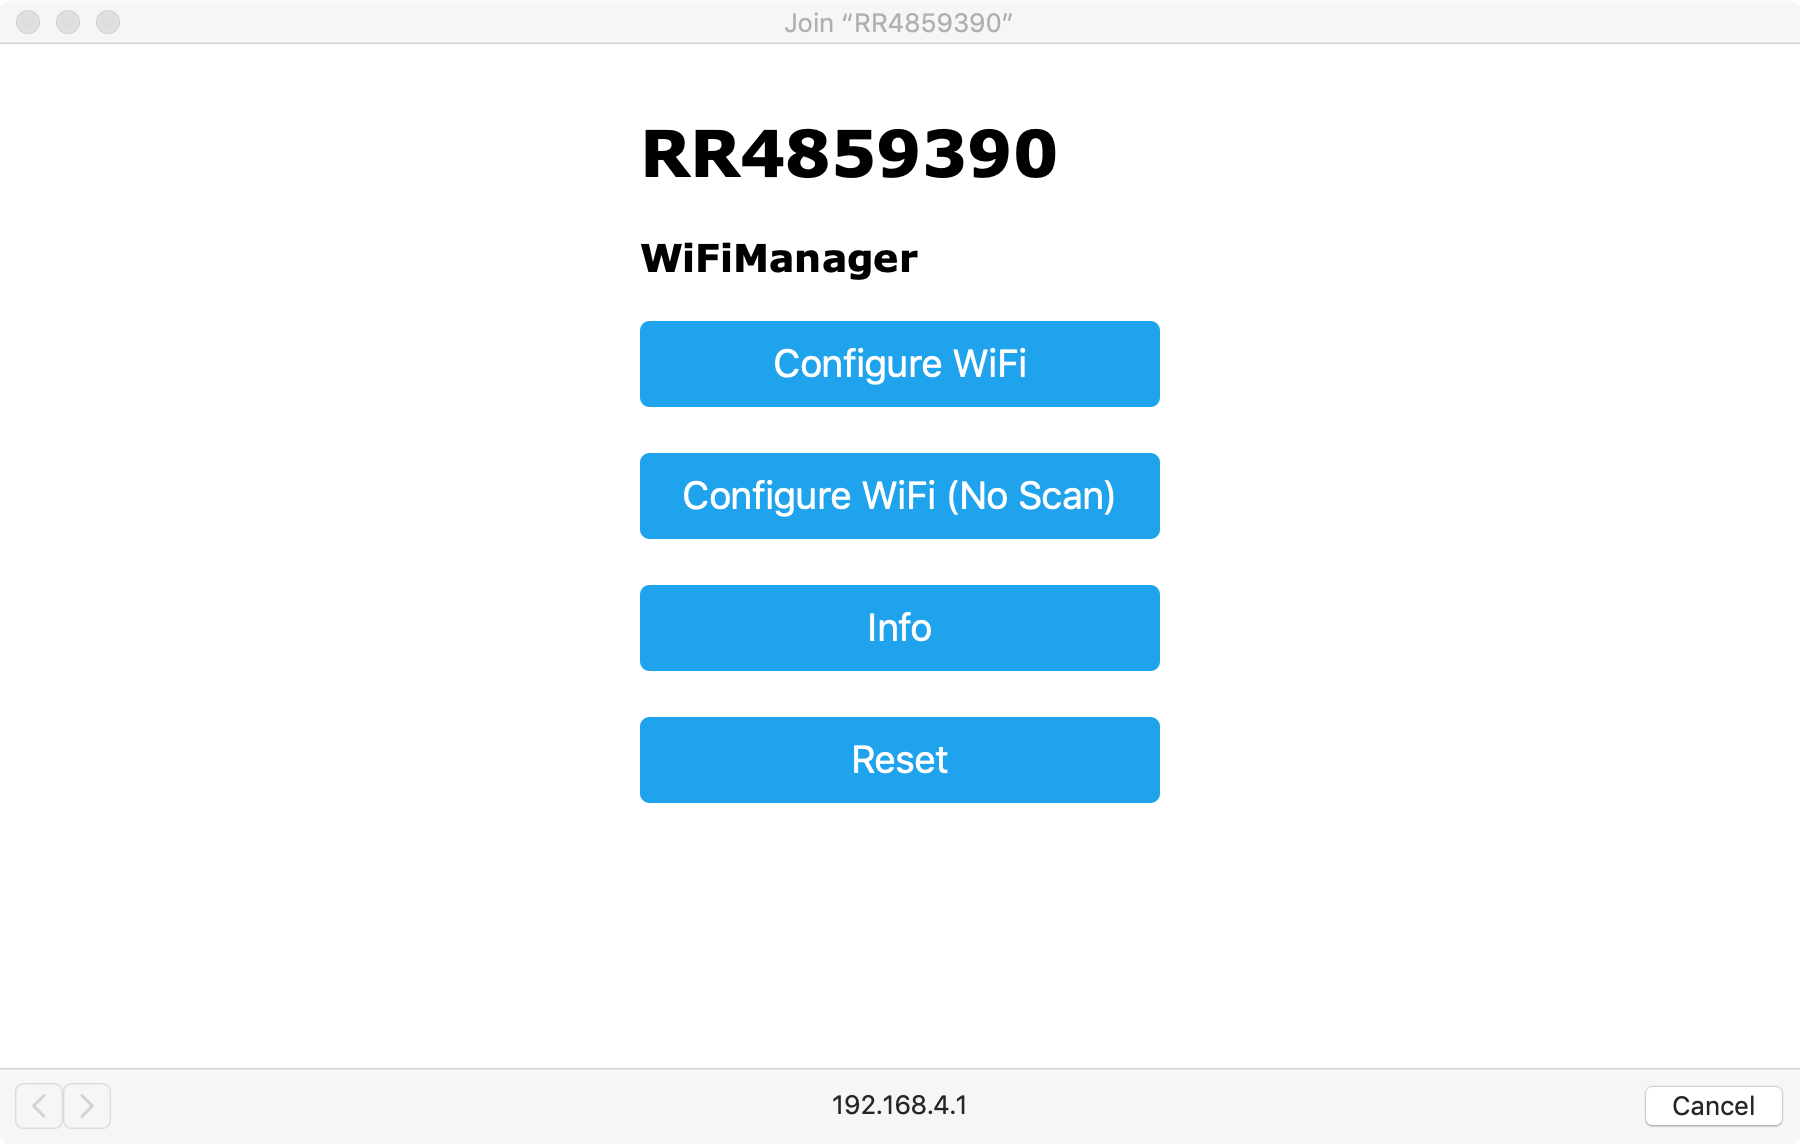This screenshot has width=1800, height=1144.
Task: Click the WiFiManager subheading
Action: tap(779, 259)
